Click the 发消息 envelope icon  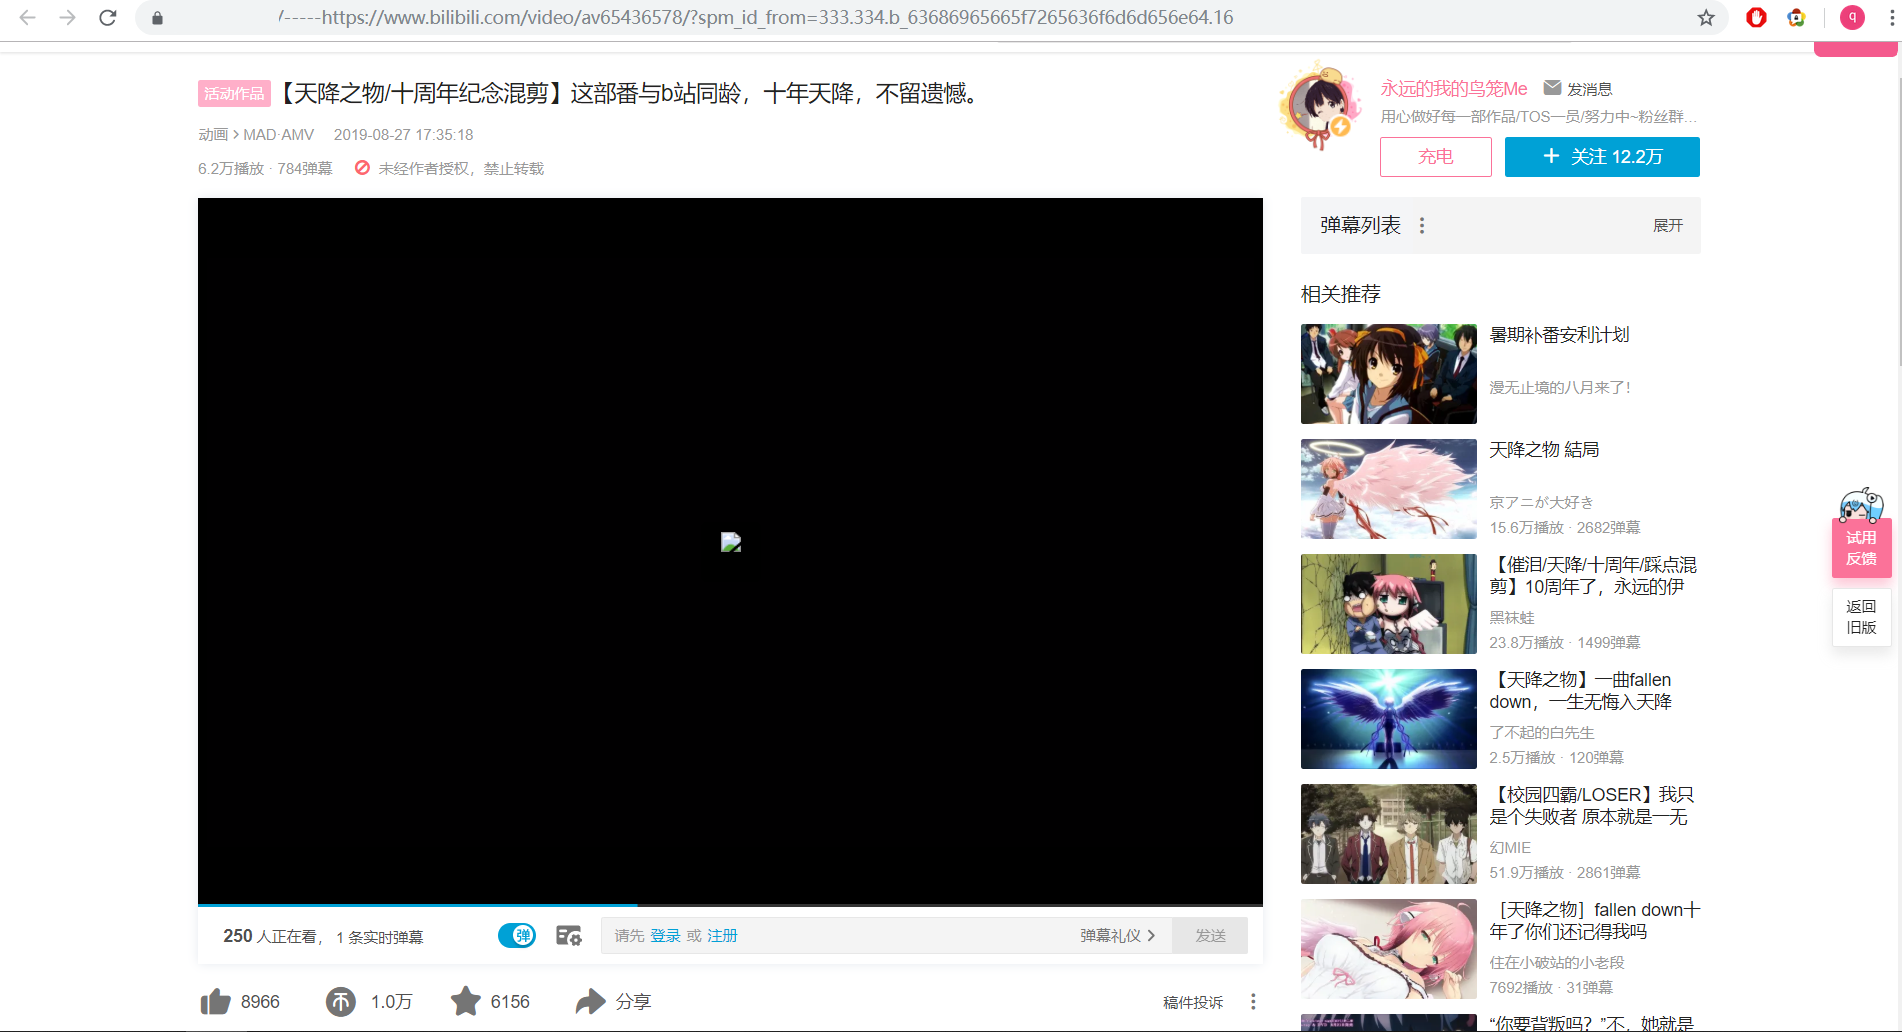click(x=1552, y=87)
